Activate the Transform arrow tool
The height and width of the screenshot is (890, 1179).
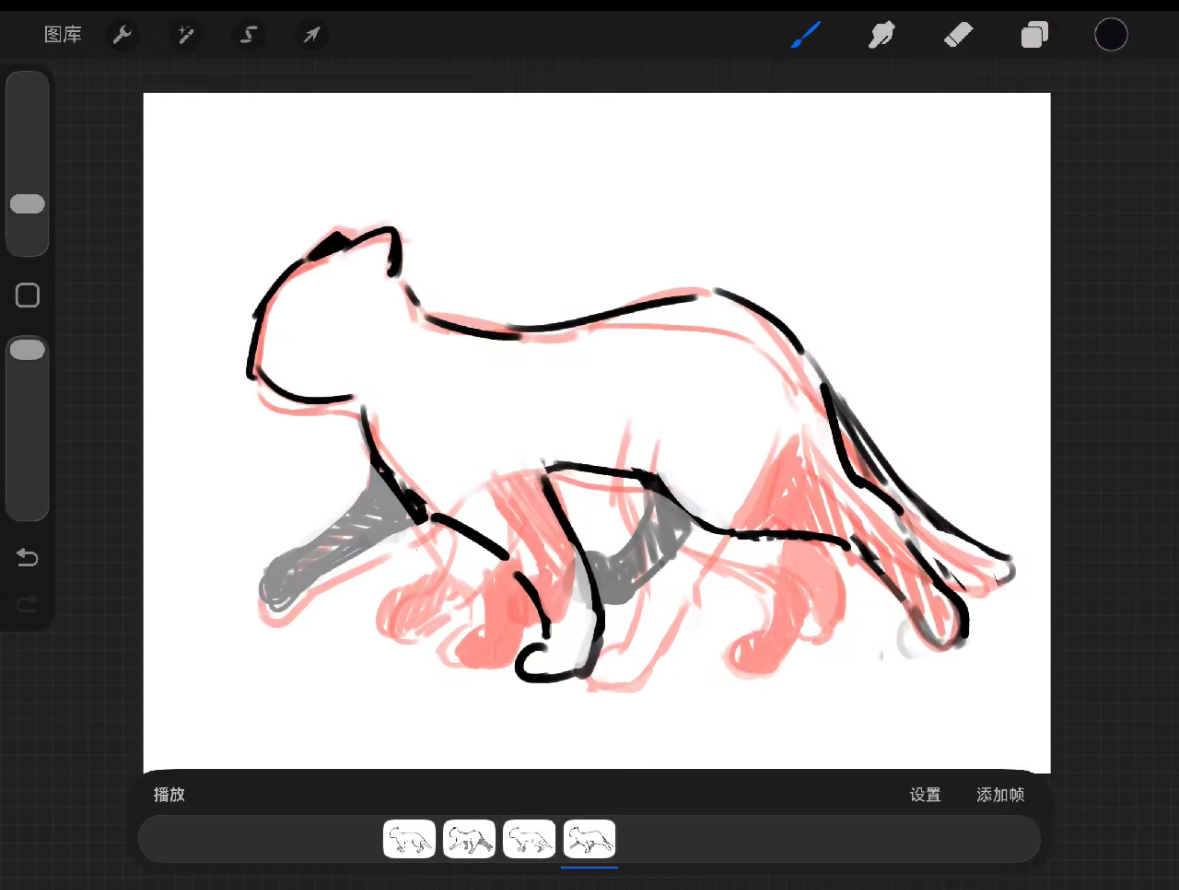click(311, 35)
